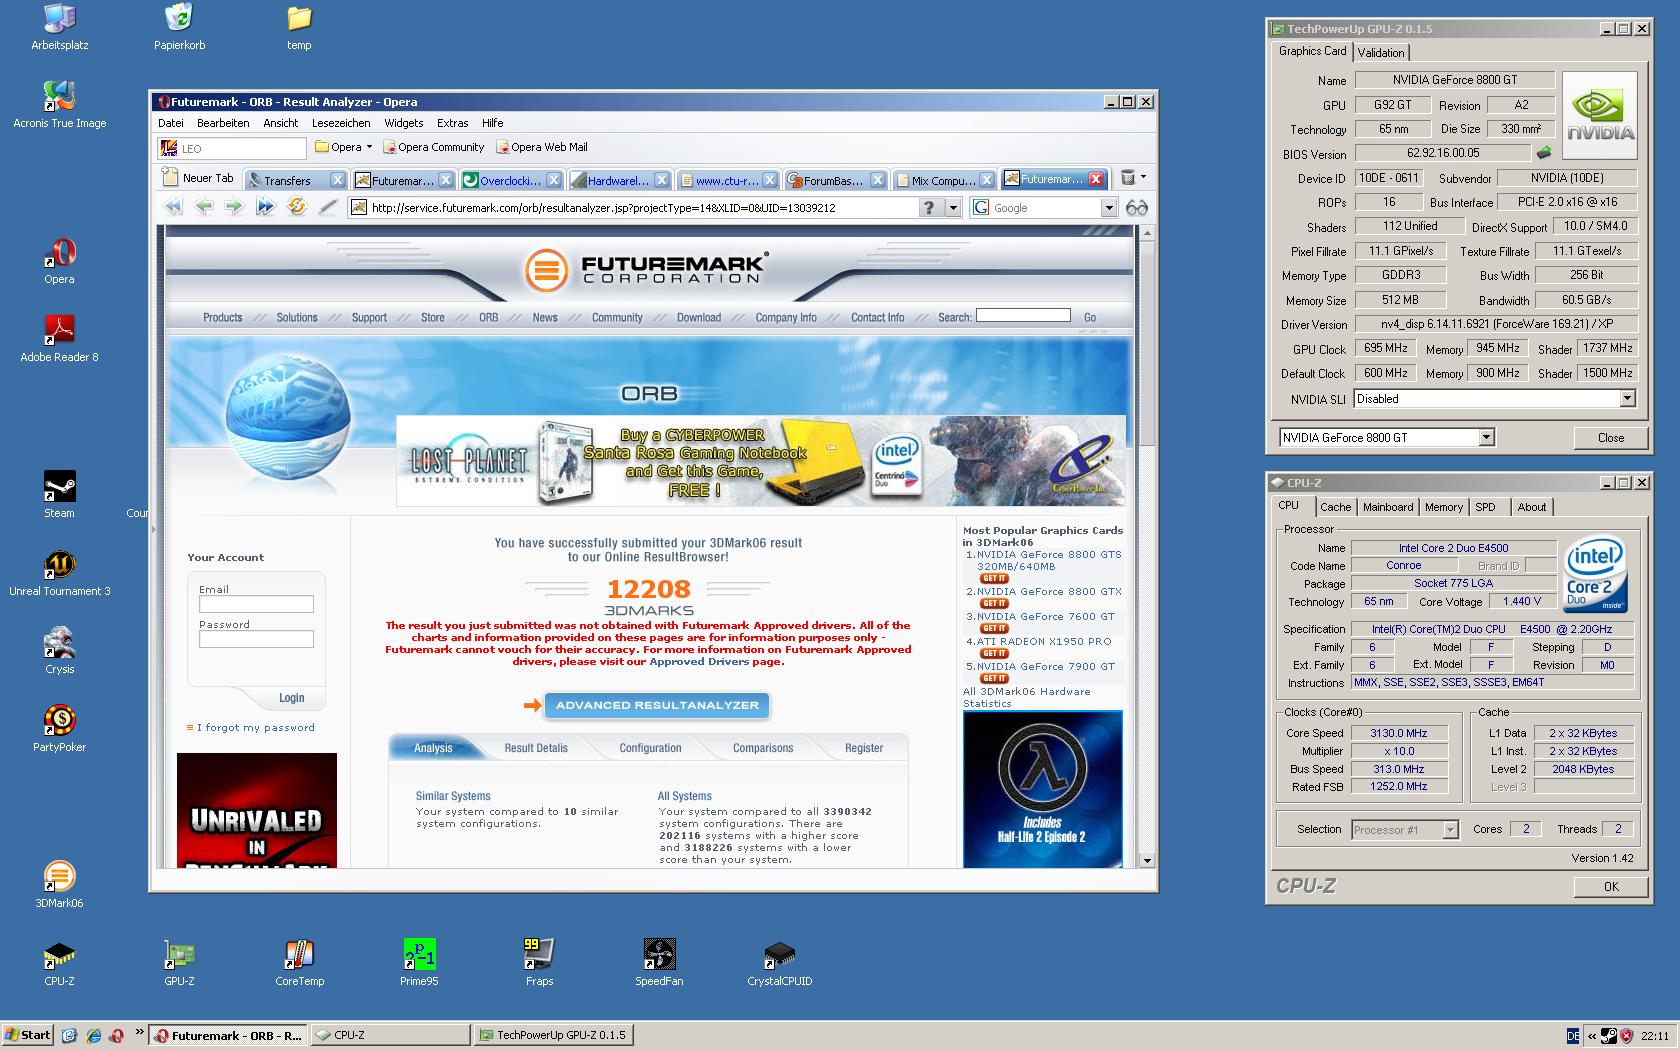Open the Papierkorb recycle bin icon
This screenshot has width=1680, height=1050.
(x=179, y=27)
